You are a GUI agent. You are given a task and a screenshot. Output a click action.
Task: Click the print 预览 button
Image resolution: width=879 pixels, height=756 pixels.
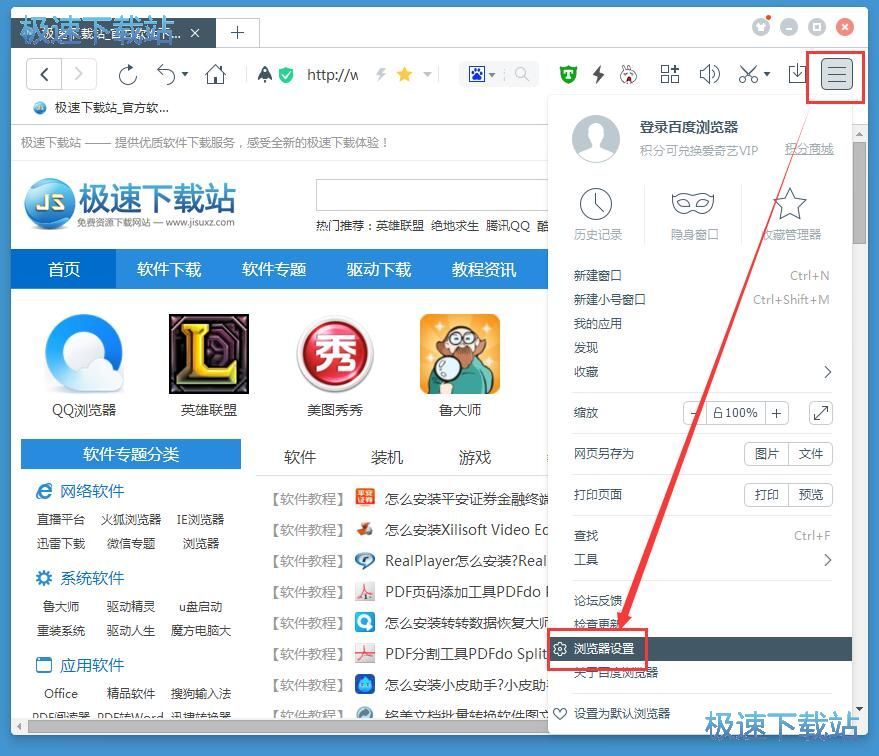pos(811,495)
